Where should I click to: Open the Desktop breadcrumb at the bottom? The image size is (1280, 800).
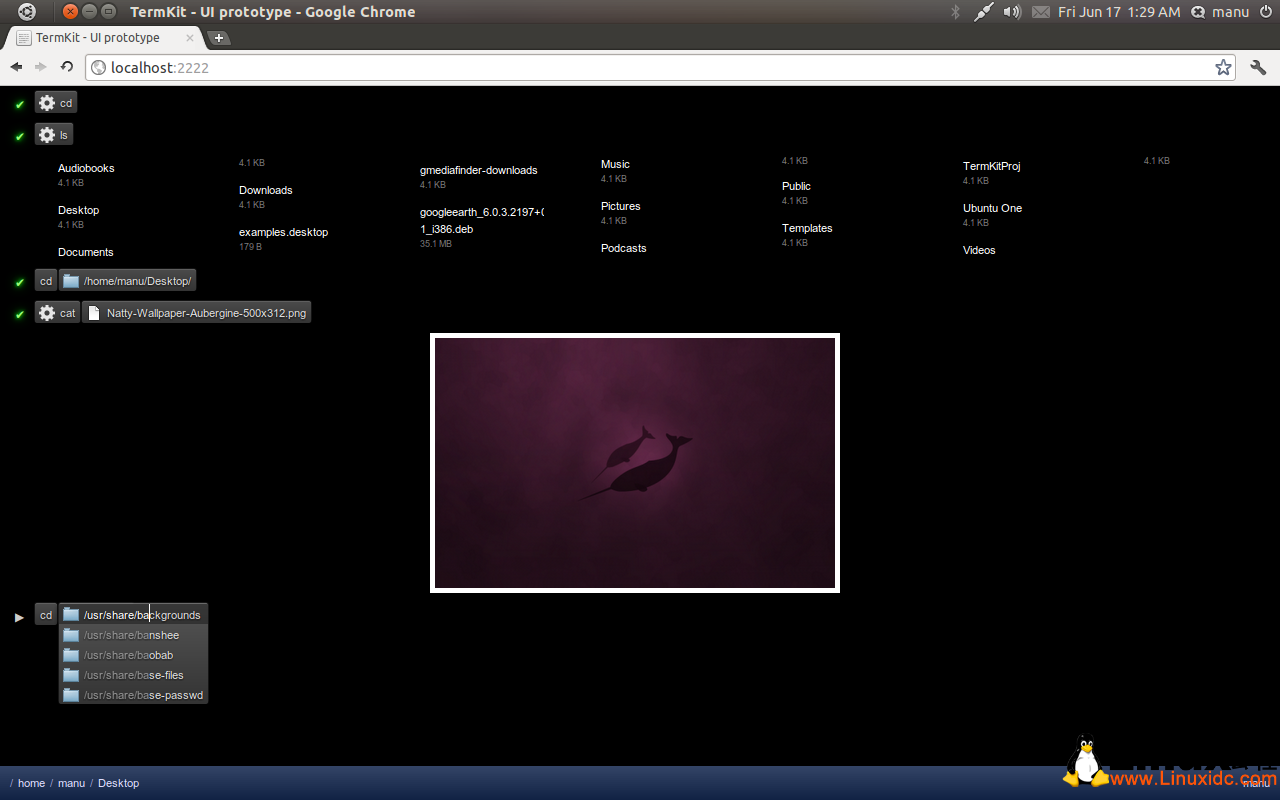[118, 783]
